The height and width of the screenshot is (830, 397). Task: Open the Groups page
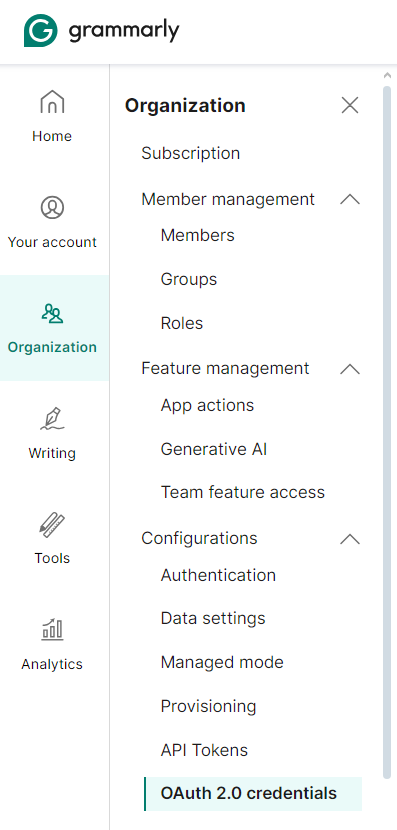(189, 279)
